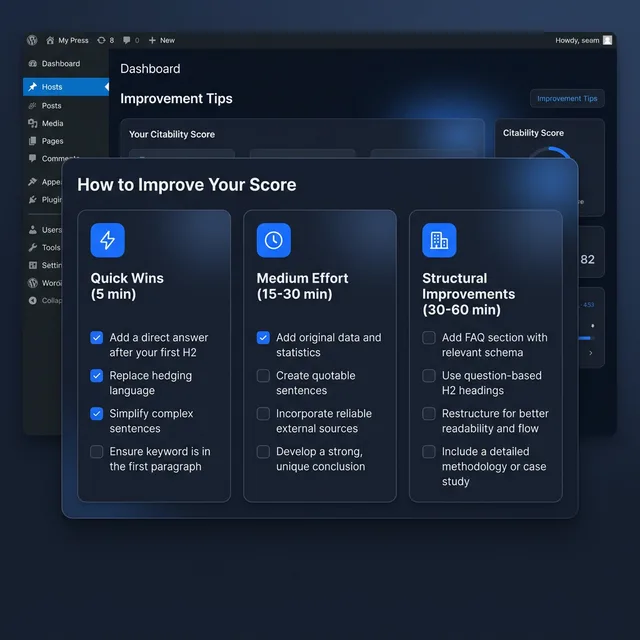Viewport: 640px width, 640px height.
Task: Go to Media in the sidebar
Action: 52,124
